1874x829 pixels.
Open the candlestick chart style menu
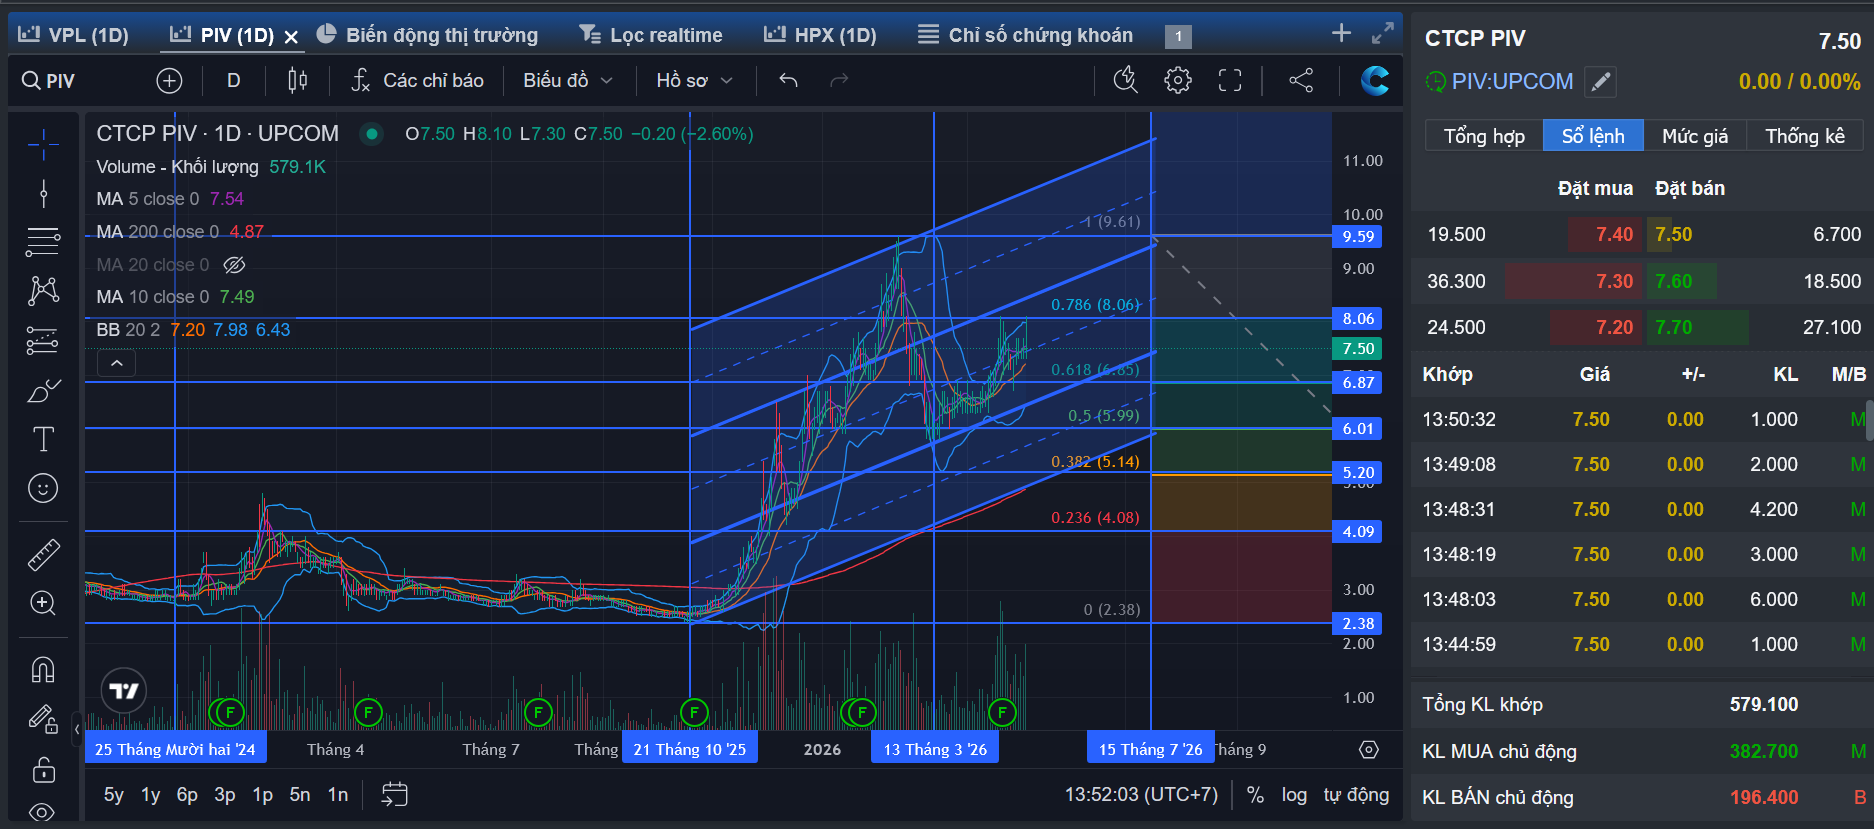coord(297,80)
